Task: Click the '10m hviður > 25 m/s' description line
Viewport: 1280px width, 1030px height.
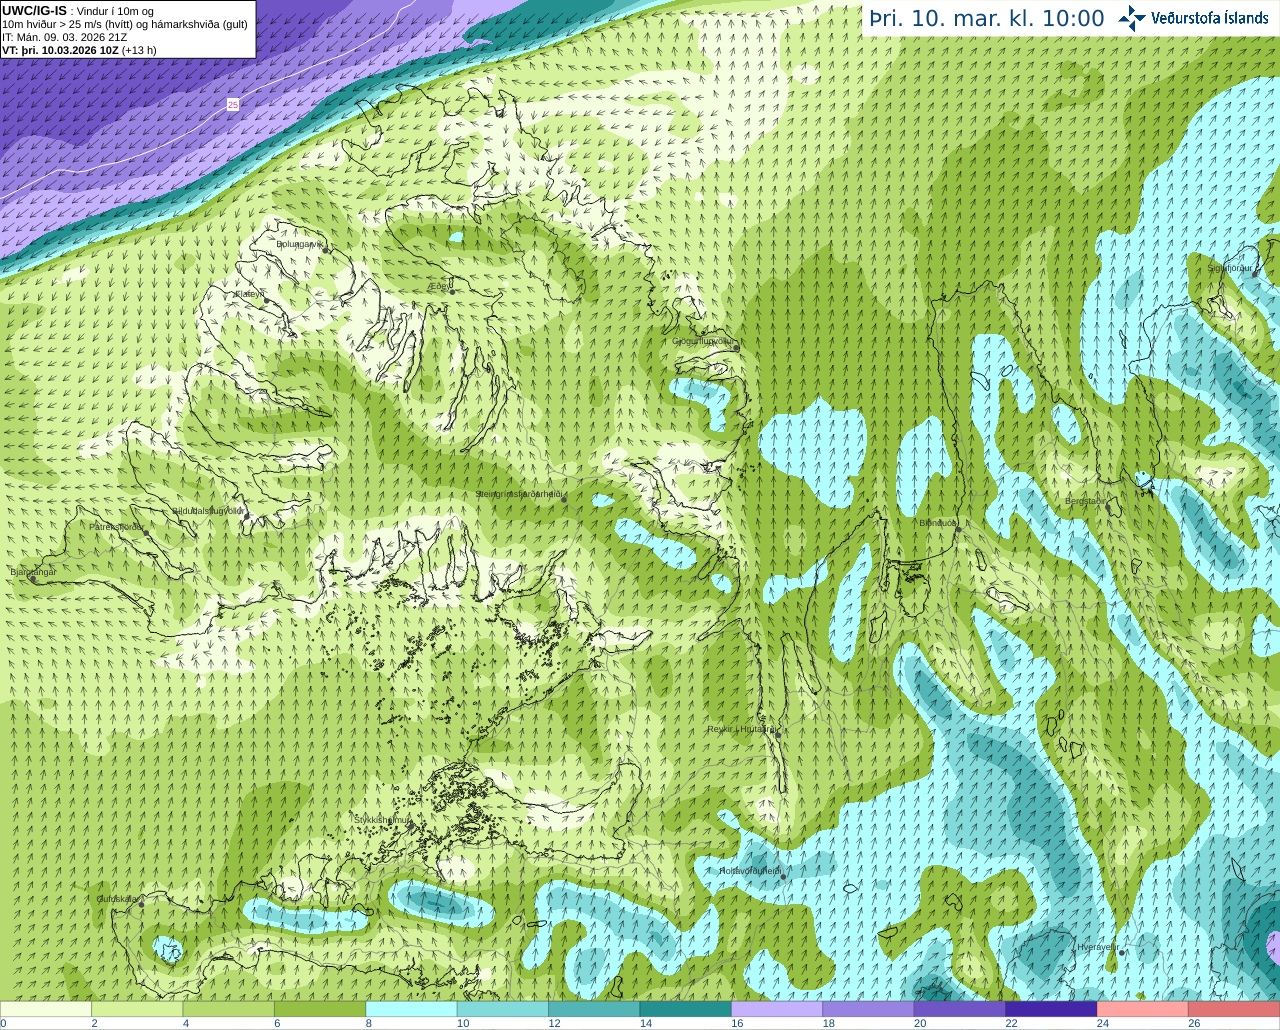Action: coord(125,24)
